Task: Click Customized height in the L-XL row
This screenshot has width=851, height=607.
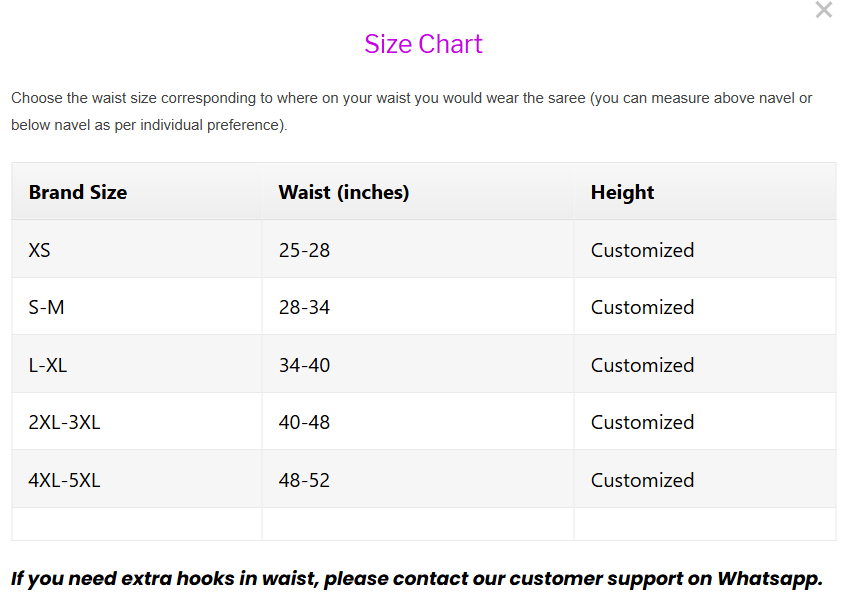Action: coord(642,365)
